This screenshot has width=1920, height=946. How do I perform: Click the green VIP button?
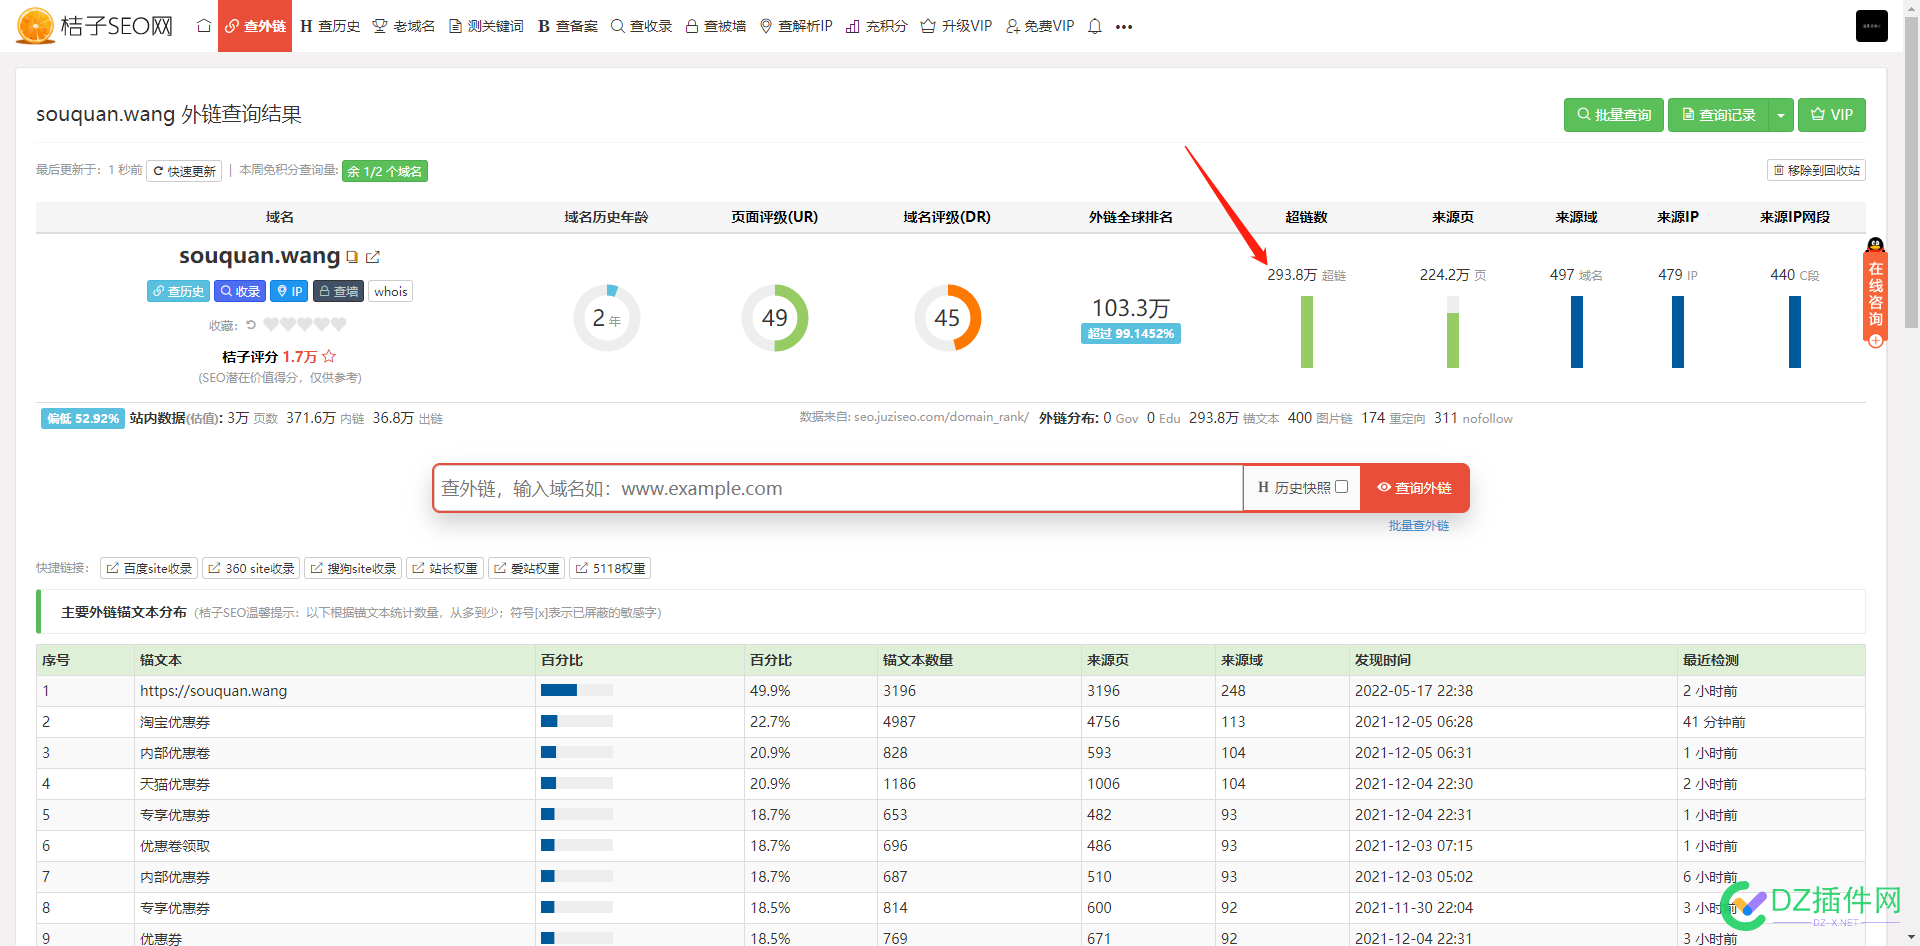point(1832,115)
